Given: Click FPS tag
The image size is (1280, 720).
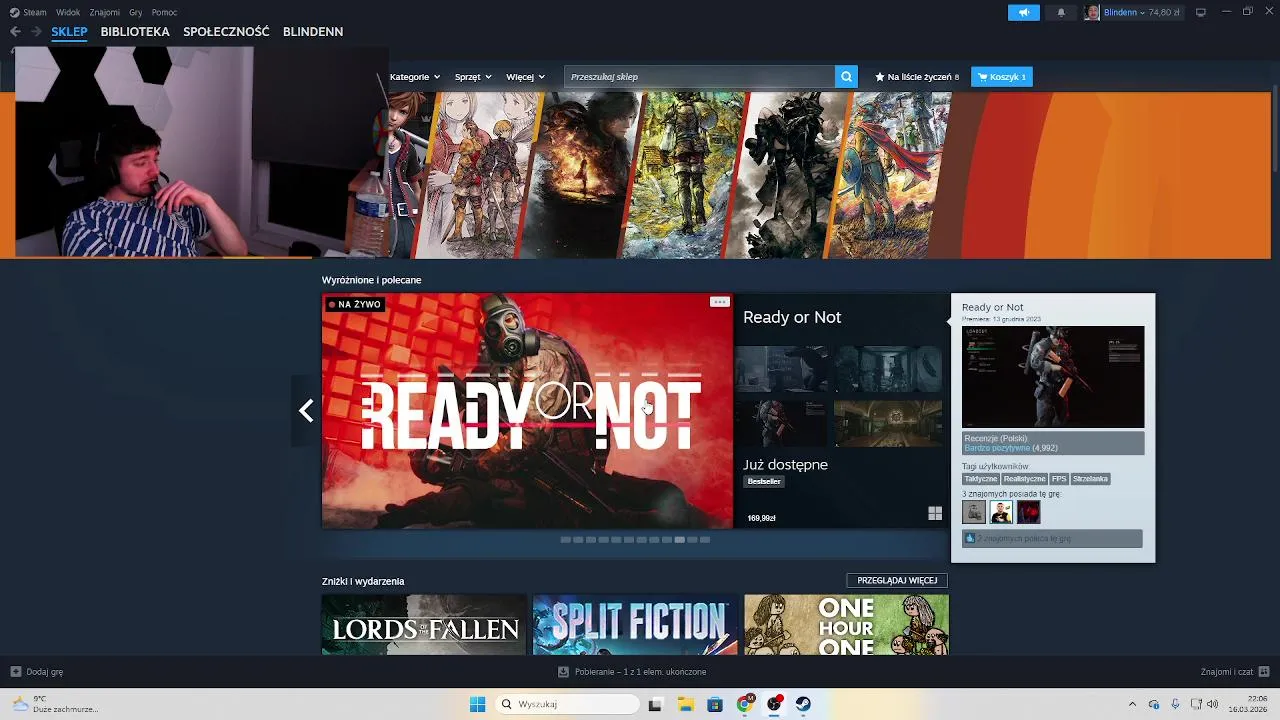Looking at the screenshot, I should (x=1059, y=479).
